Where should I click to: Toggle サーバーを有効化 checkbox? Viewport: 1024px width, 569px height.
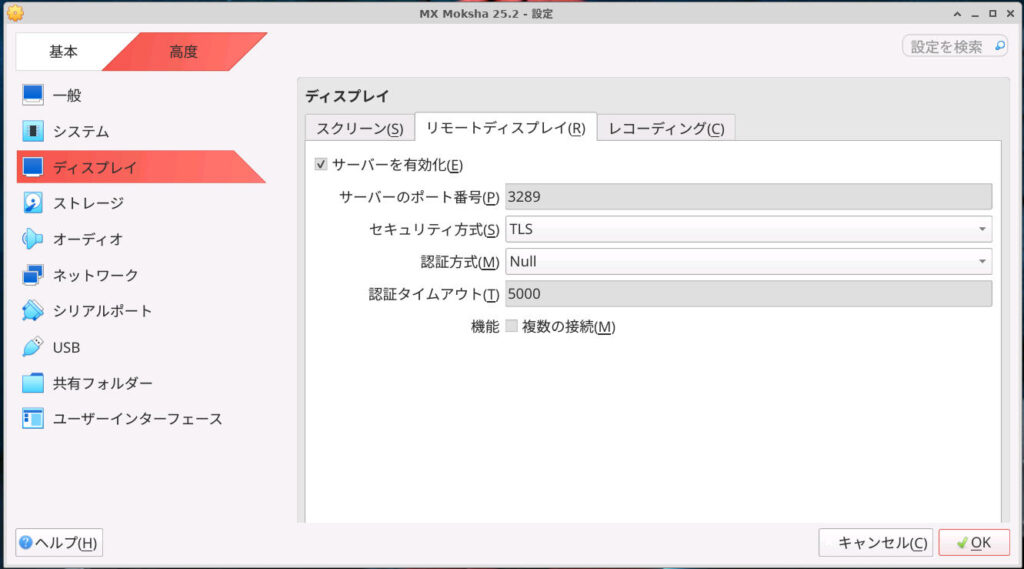pos(321,164)
